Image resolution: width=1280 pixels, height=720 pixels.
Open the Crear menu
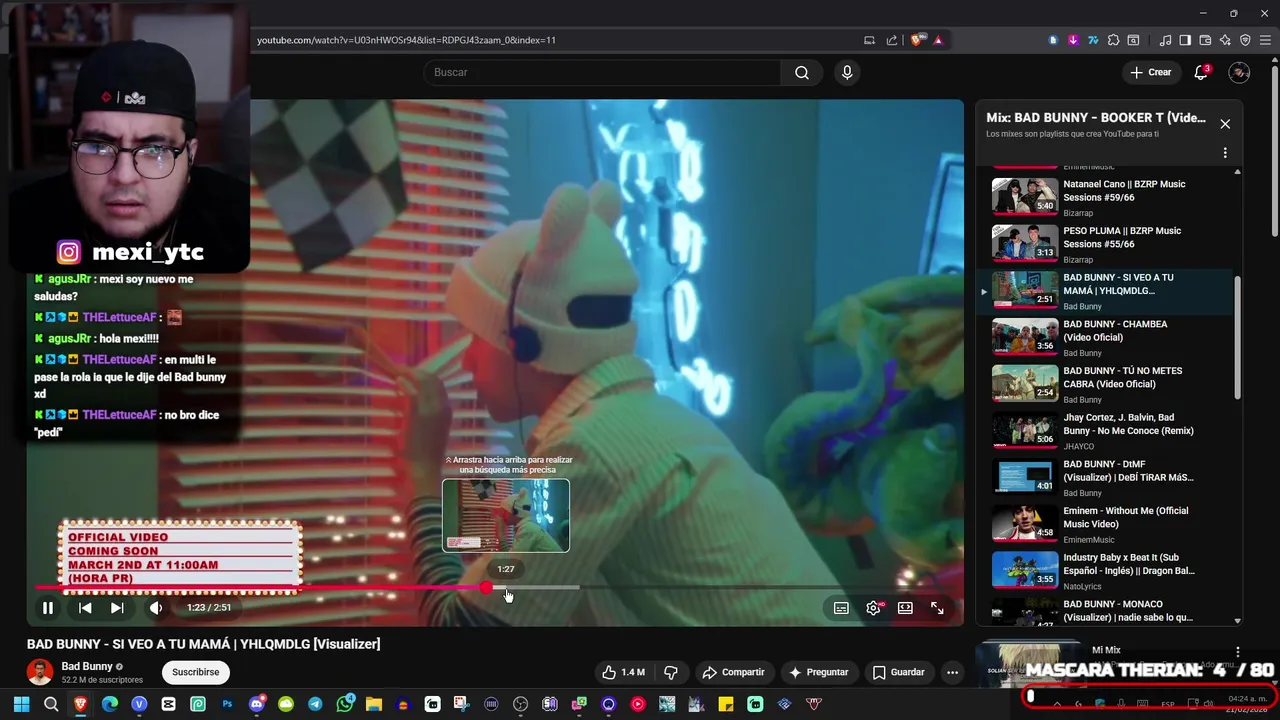tap(1151, 72)
